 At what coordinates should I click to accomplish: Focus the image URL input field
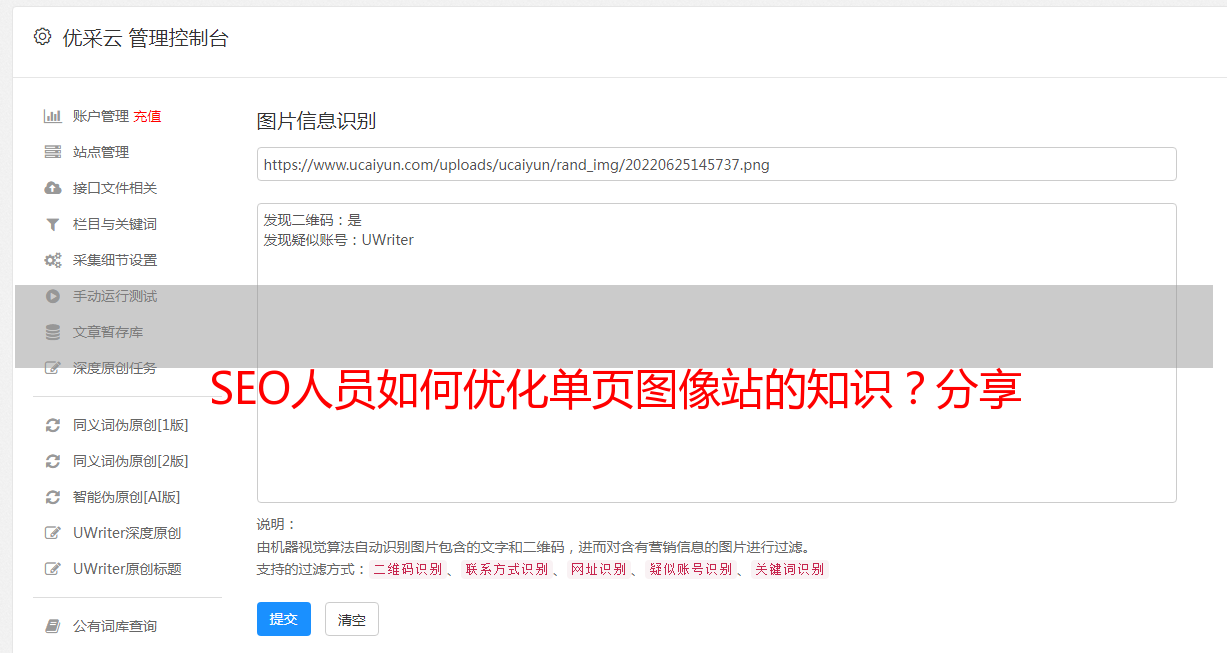click(716, 164)
